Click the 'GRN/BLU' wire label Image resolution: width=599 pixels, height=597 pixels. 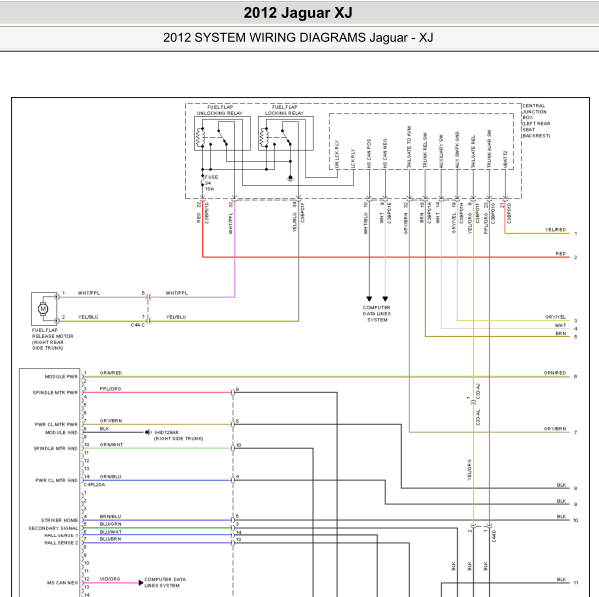[x=110, y=476]
